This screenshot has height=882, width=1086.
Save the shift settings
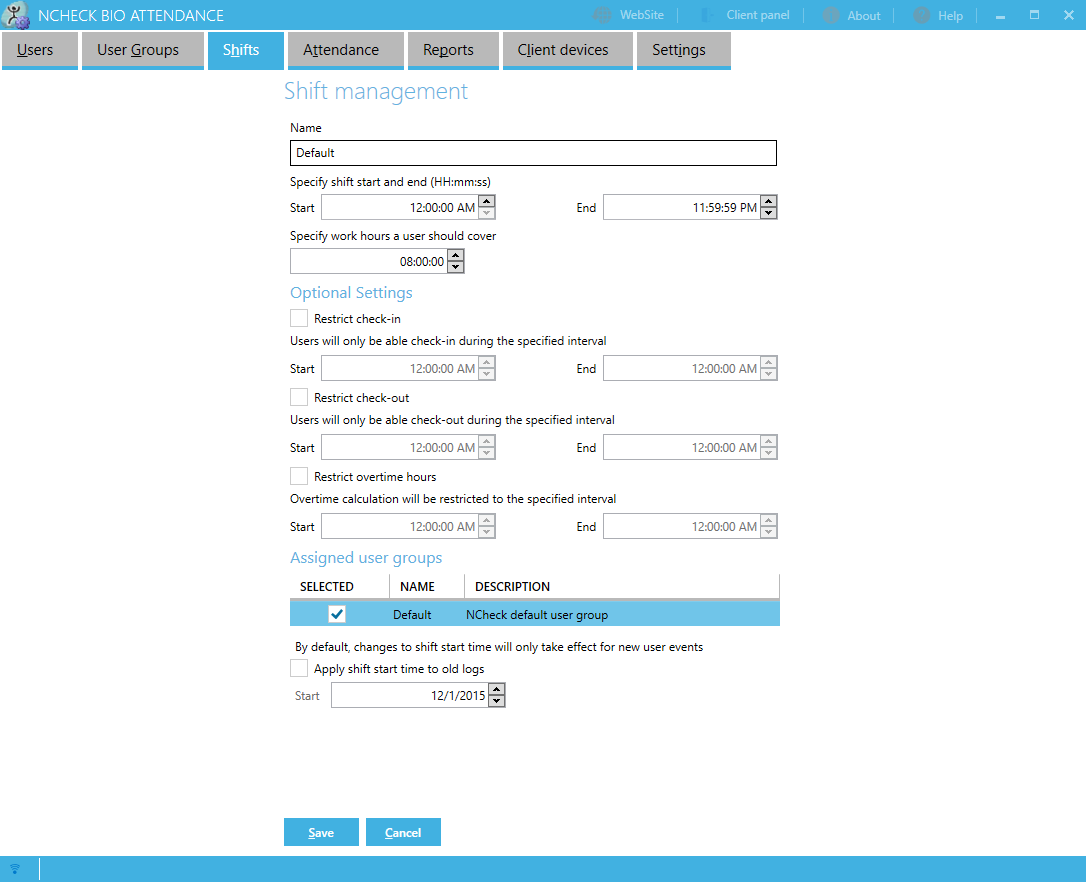point(321,832)
